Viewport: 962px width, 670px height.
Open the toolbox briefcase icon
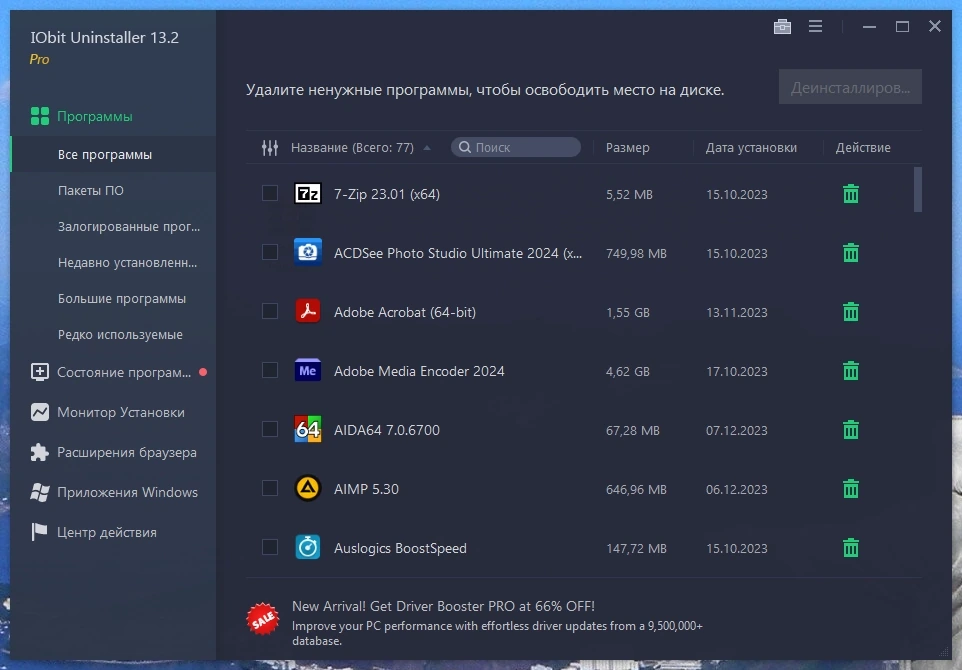(782, 26)
